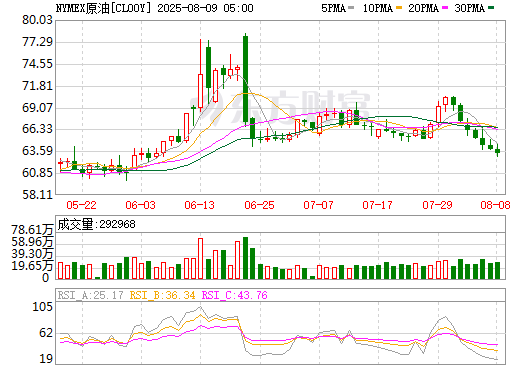Click the green 30PMA color marker
This screenshot has width=520, height=365.
click(491, 8)
